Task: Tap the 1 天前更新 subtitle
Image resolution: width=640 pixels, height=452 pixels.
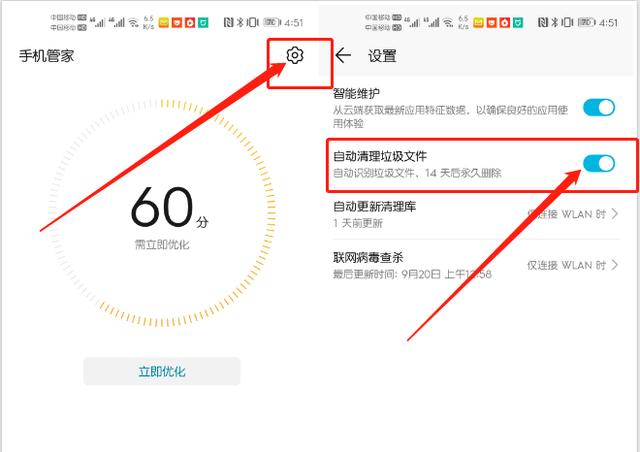Action: click(x=358, y=223)
